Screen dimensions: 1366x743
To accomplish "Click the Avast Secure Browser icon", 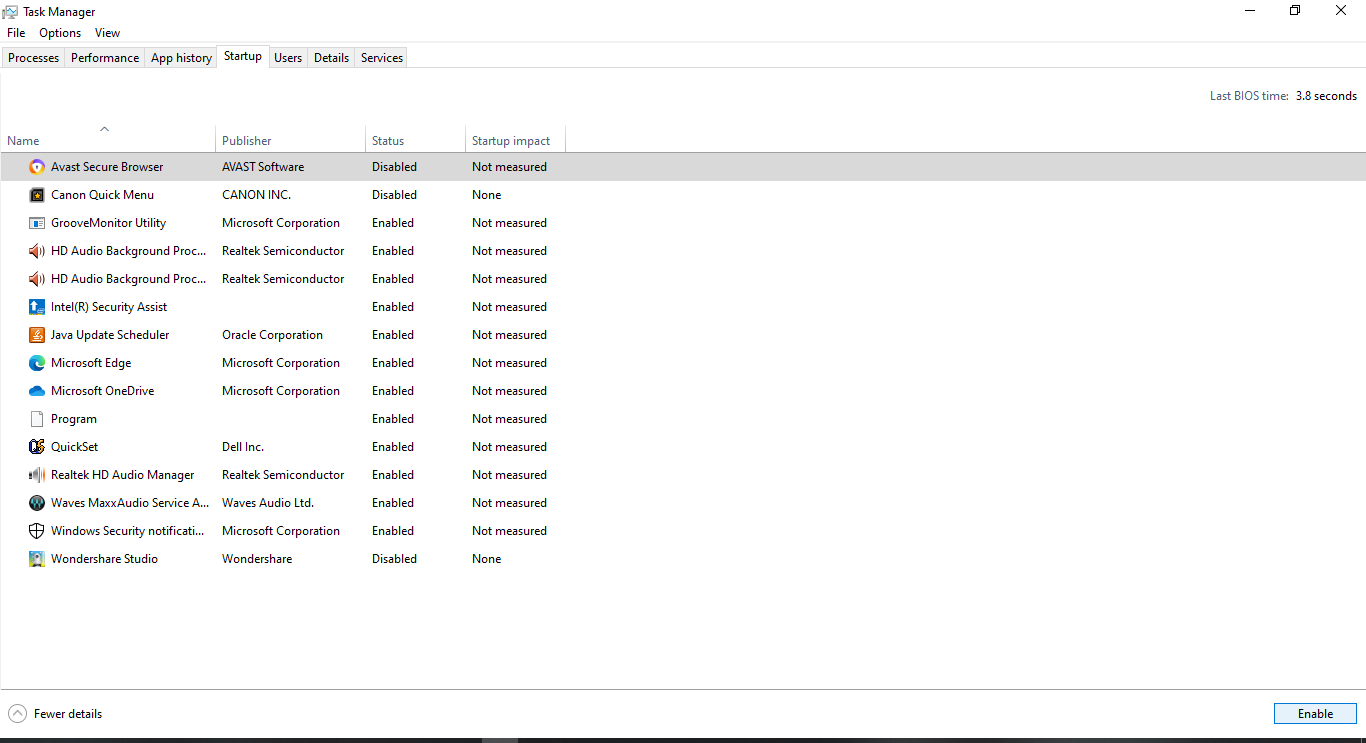I will pyautogui.click(x=37, y=167).
